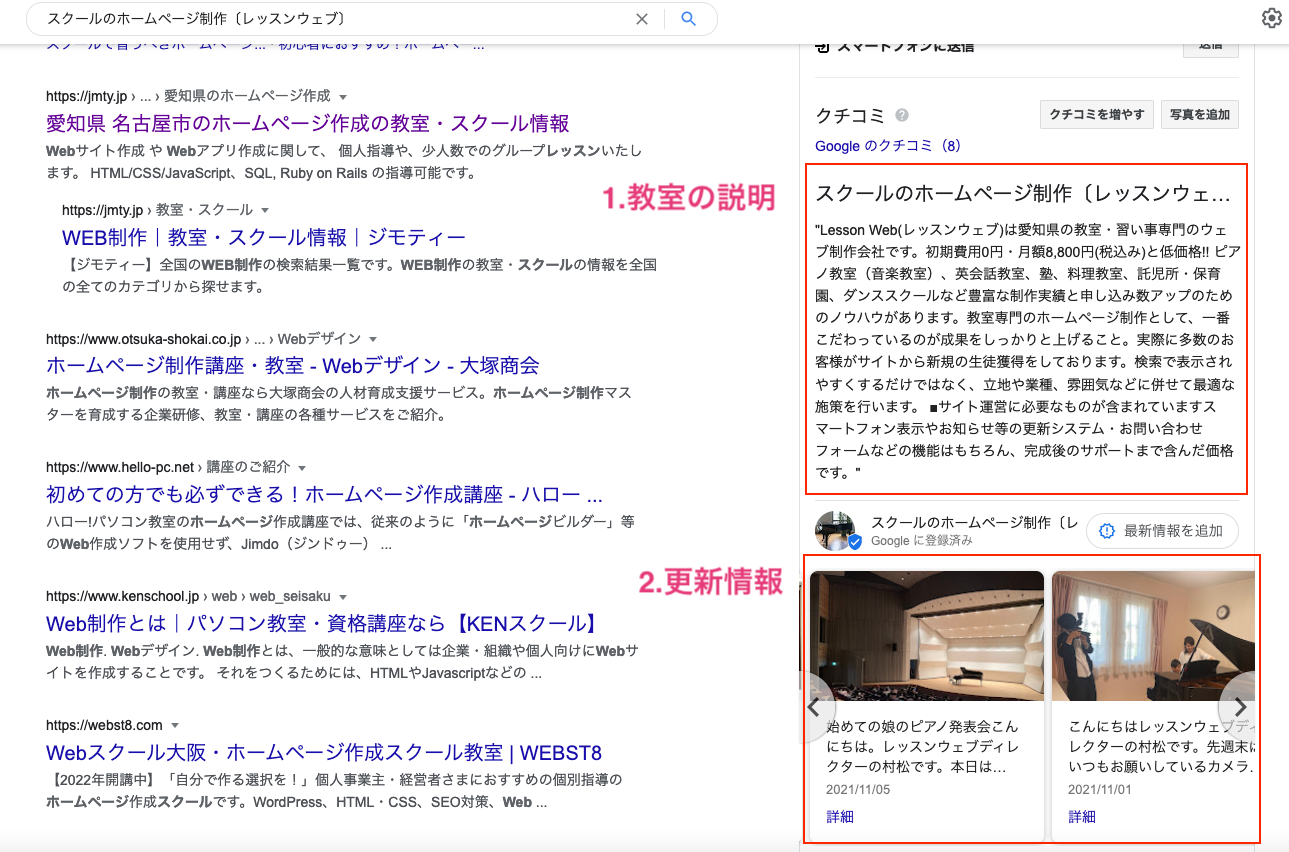This screenshot has height=852, width=1289.
Task: Click the business profile avatar
Action: pyautogui.click(x=835, y=531)
